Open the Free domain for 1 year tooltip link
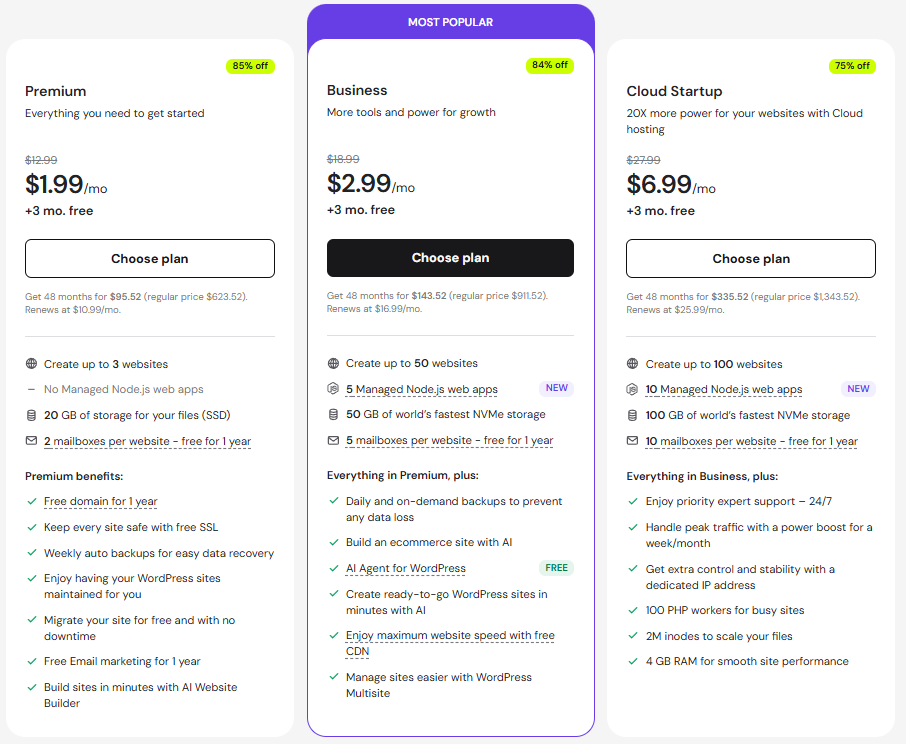This screenshot has width=906, height=744. tap(100, 502)
